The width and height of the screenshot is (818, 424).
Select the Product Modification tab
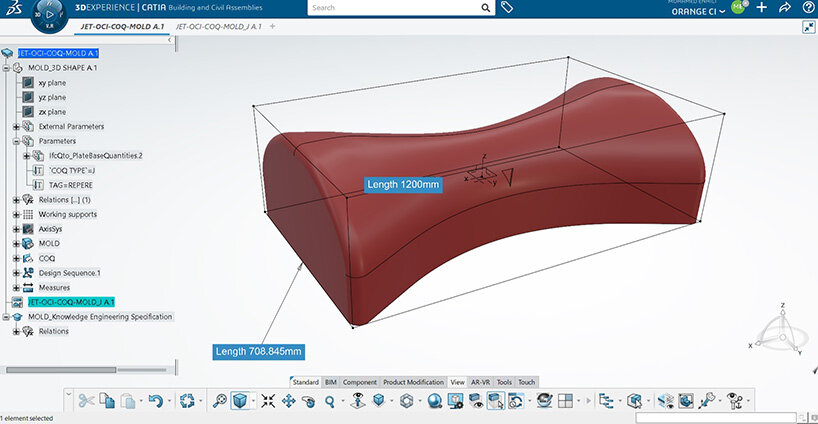413,382
